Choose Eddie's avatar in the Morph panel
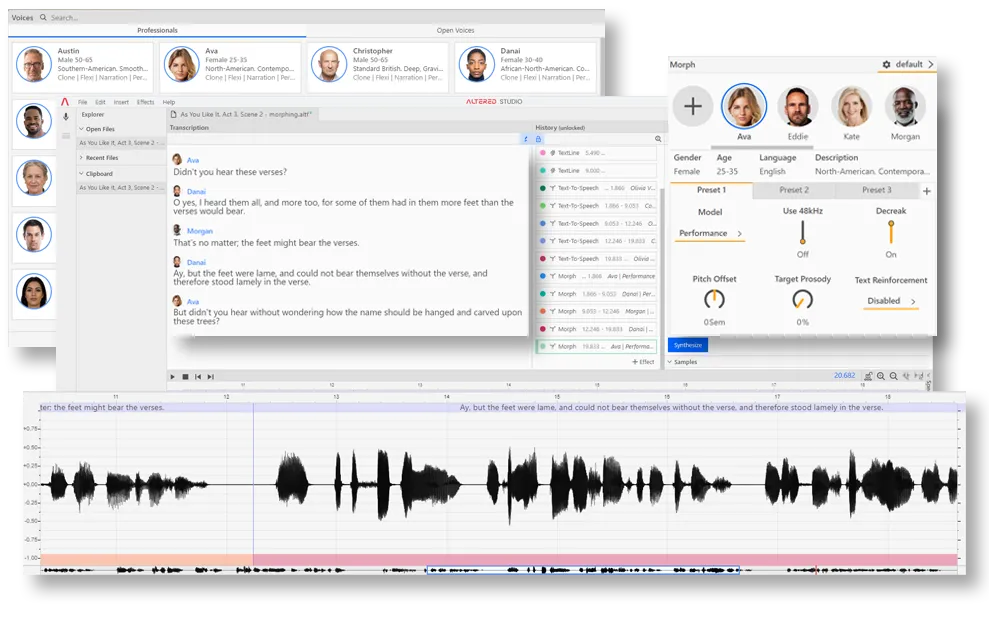Image resolution: width=989 pixels, height=618 pixels. [x=798, y=106]
